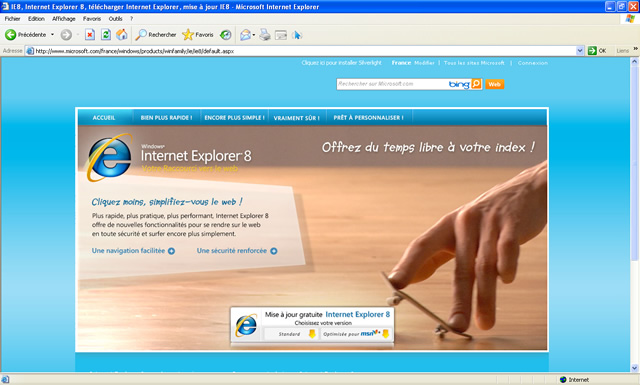Click the 'Rechercher sur Microsoft.com' search box
This screenshot has width=640, height=385.
click(392, 84)
